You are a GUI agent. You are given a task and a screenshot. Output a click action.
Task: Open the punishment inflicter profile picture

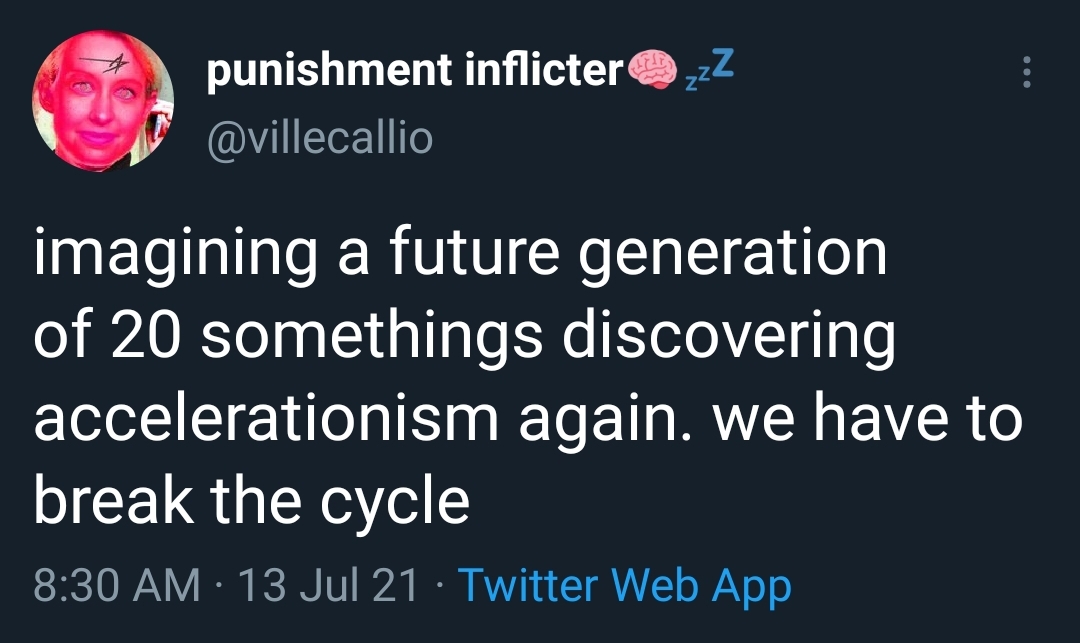(104, 106)
